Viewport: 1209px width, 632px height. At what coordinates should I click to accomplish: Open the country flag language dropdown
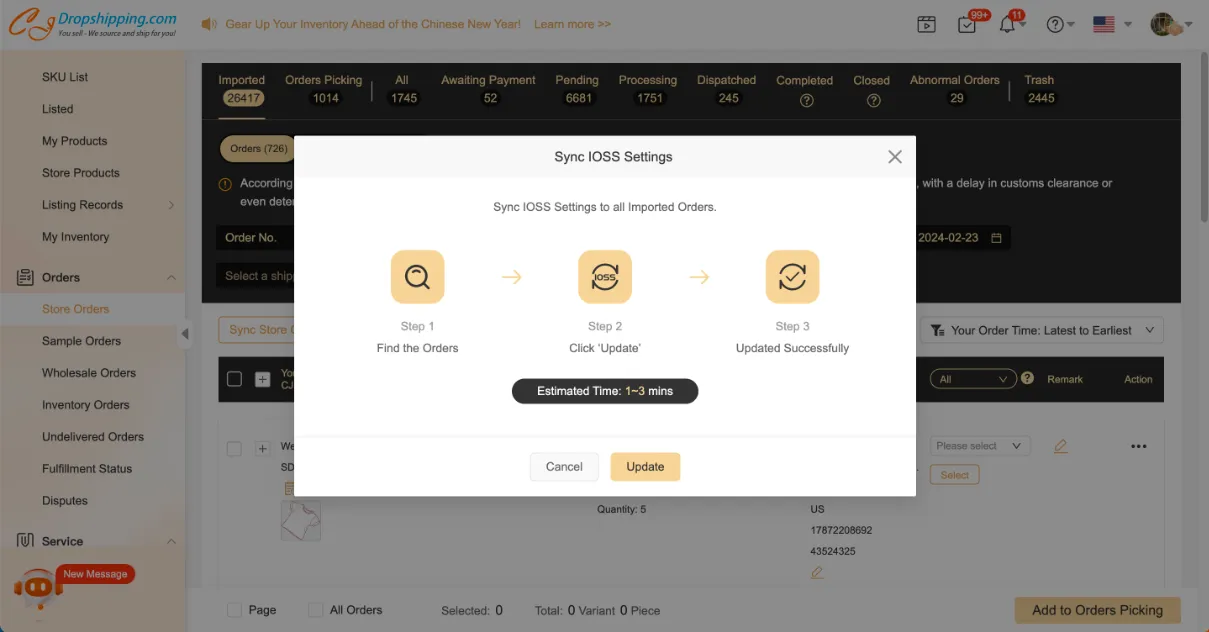click(x=1111, y=25)
